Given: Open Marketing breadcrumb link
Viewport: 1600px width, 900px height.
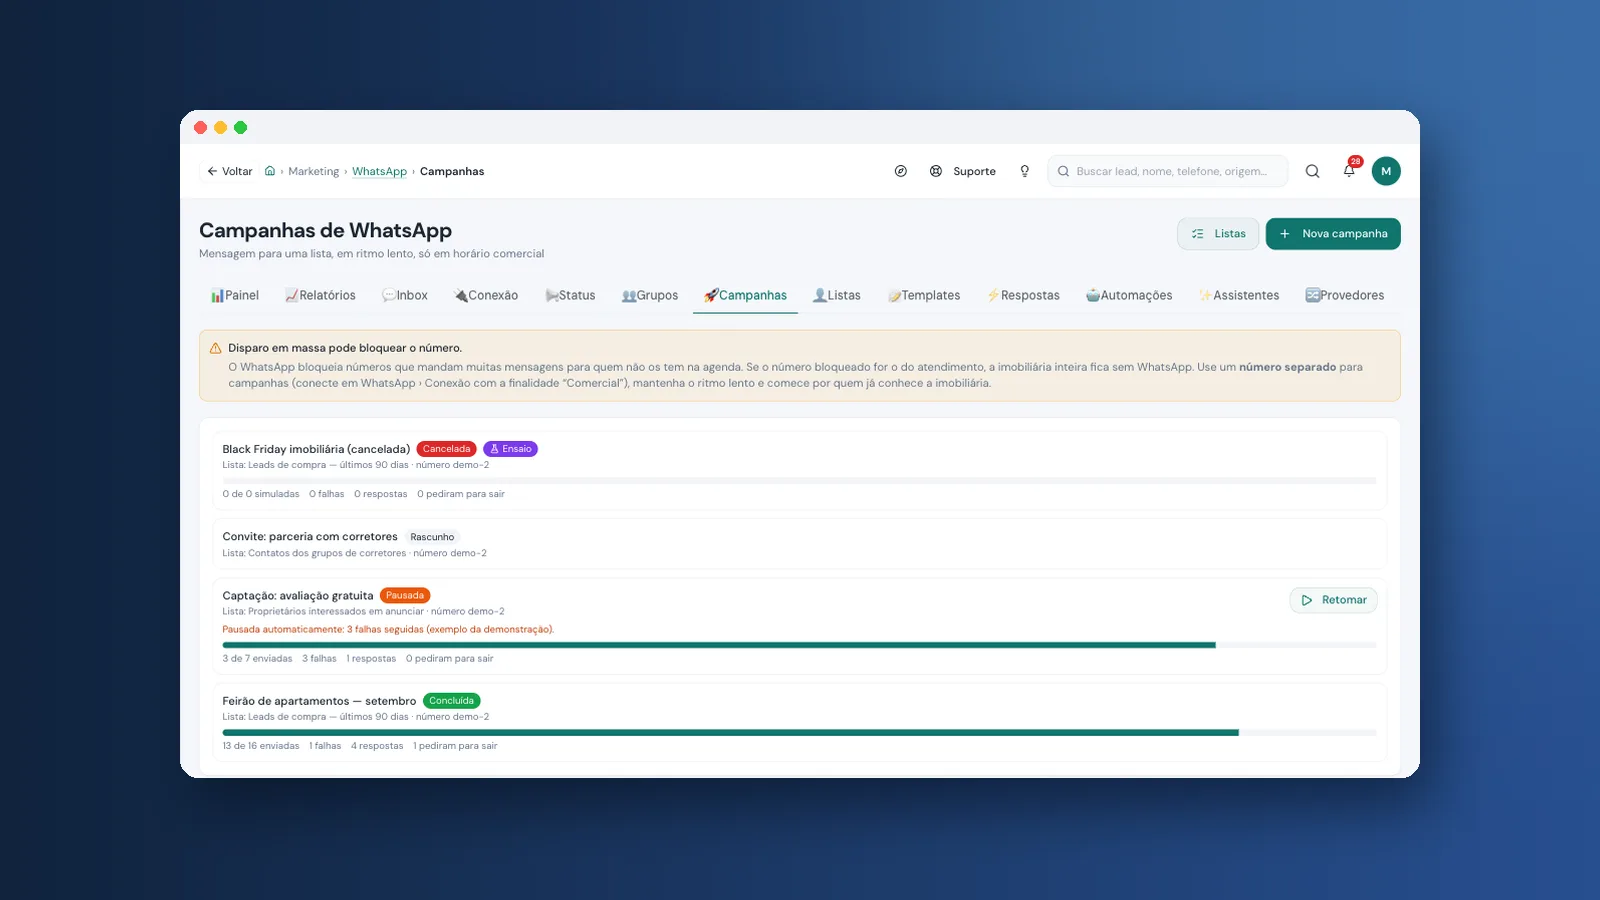Looking at the screenshot, I should pos(314,171).
